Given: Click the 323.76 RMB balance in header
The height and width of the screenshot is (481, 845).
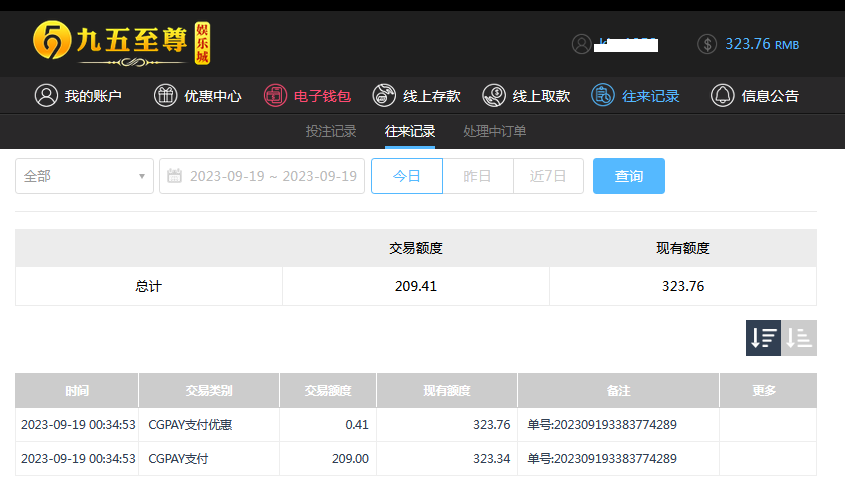Looking at the screenshot, I should tap(762, 44).
